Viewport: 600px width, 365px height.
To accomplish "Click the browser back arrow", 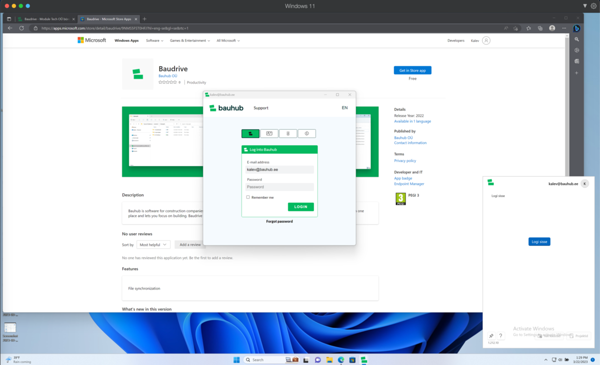I will pyautogui.click(x=10, y=28).
